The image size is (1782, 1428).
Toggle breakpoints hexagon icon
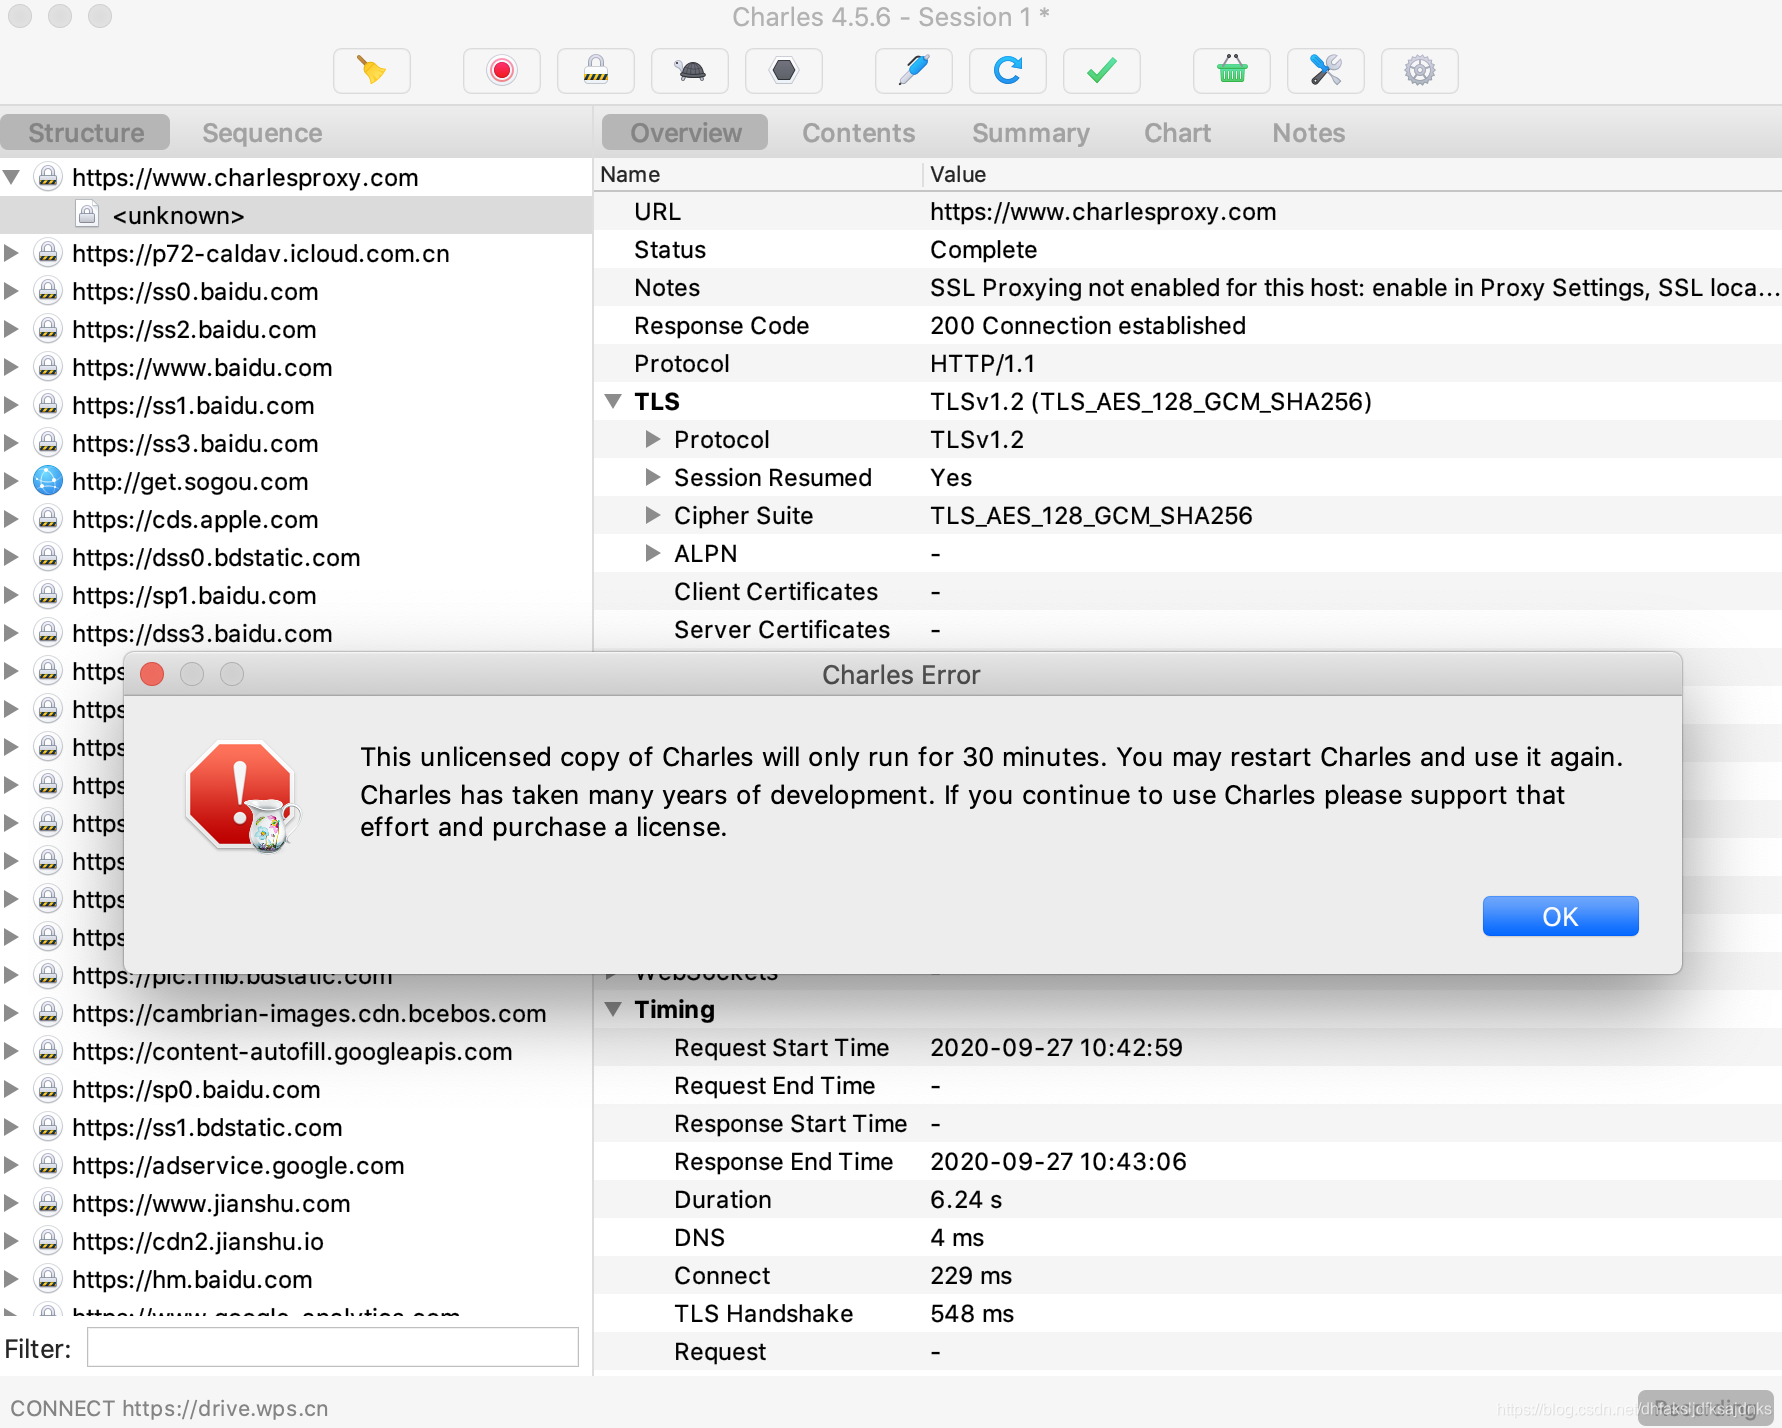784,71
